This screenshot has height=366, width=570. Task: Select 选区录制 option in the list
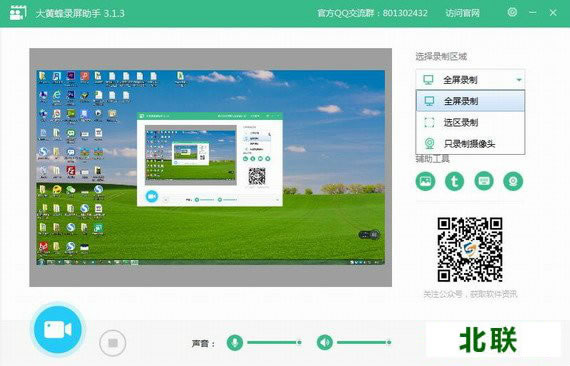pos(470,122)
